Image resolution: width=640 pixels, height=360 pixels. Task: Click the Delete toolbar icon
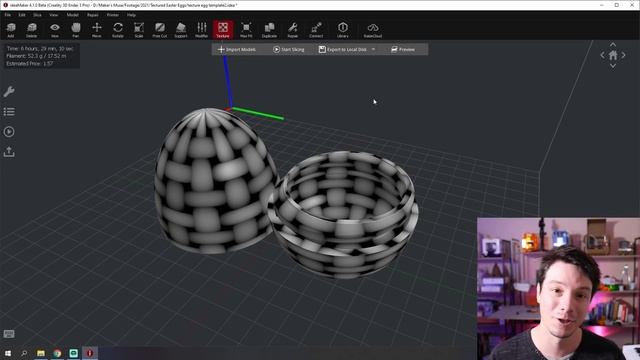(x=32, y=30)
